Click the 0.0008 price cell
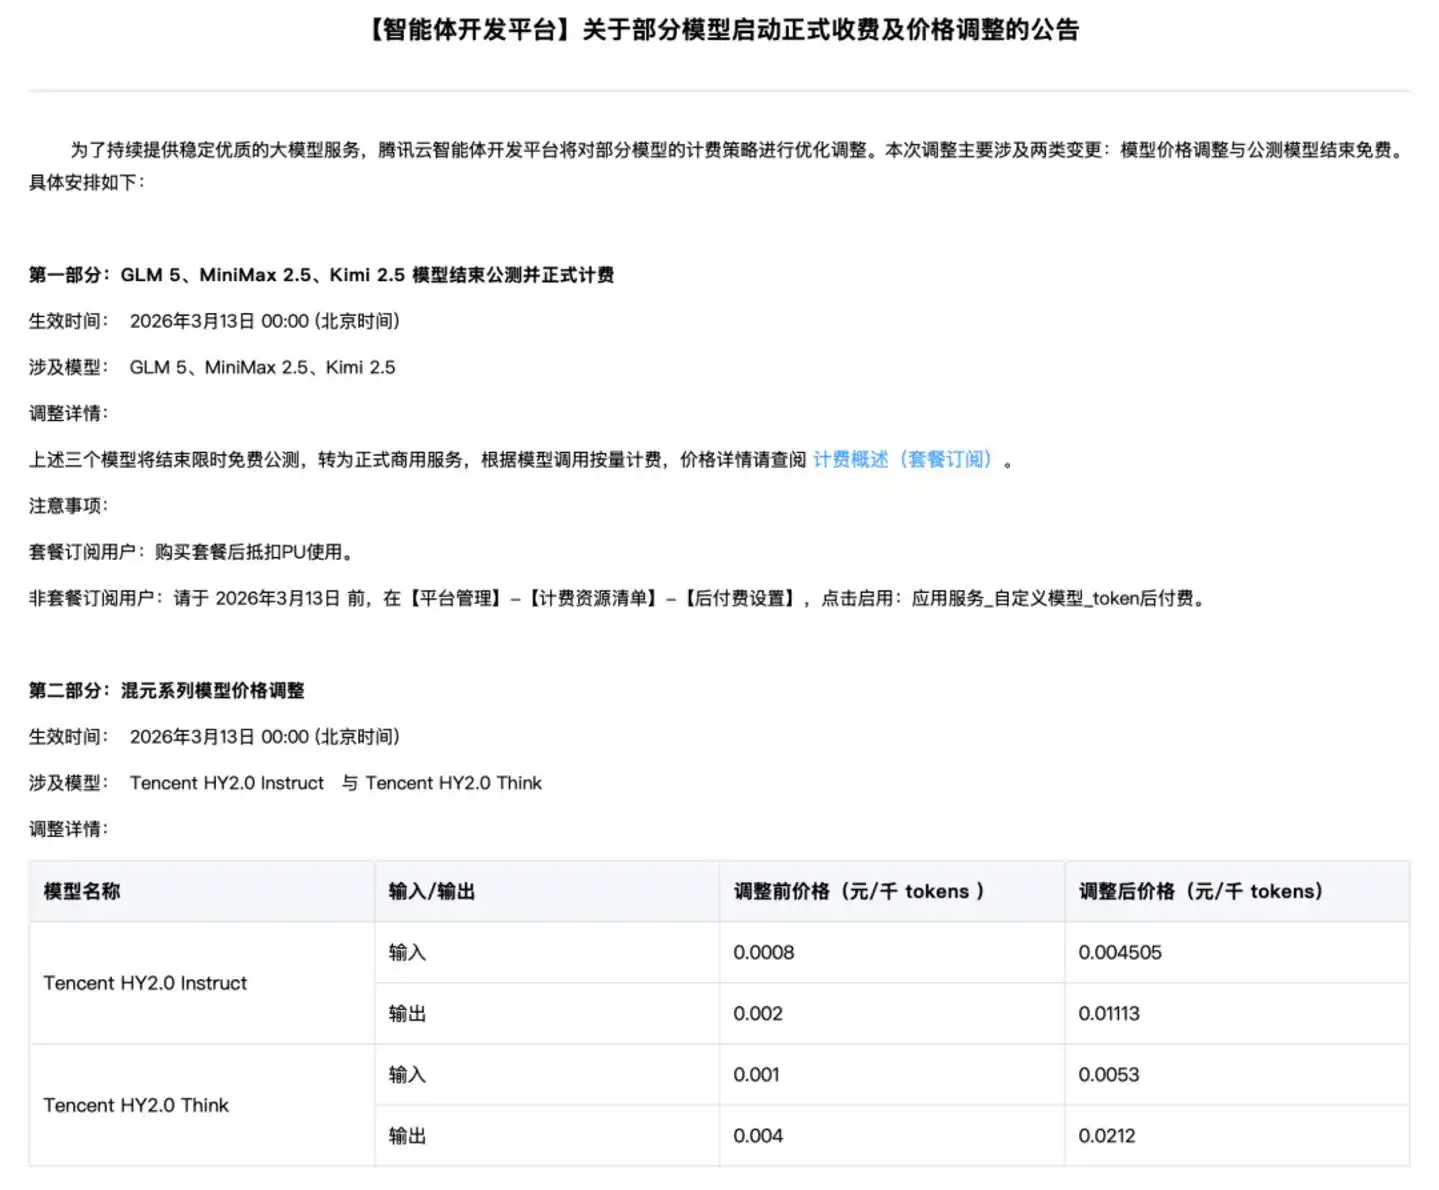 coord(892,952)
